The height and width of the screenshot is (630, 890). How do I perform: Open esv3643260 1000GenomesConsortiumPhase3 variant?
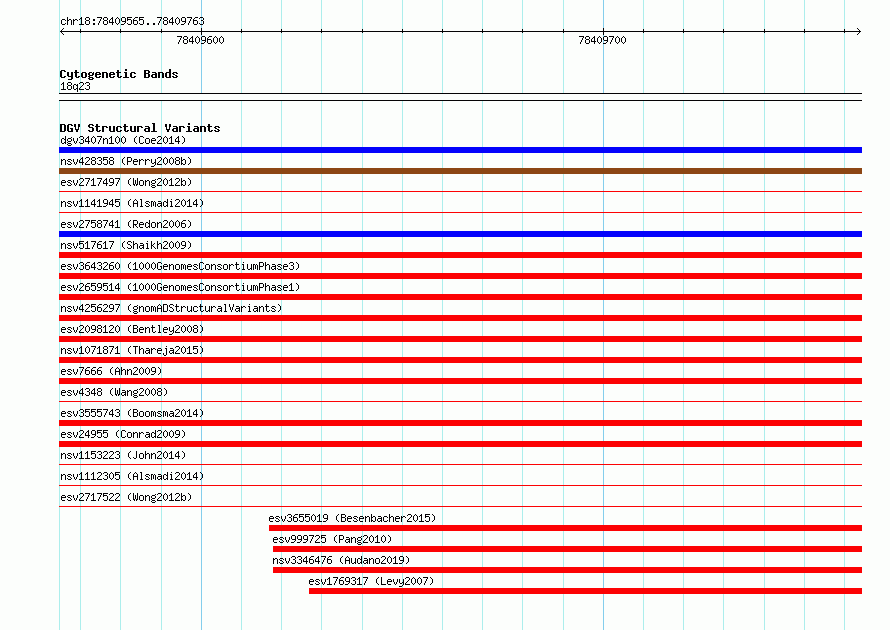click(x=180, y=266)
